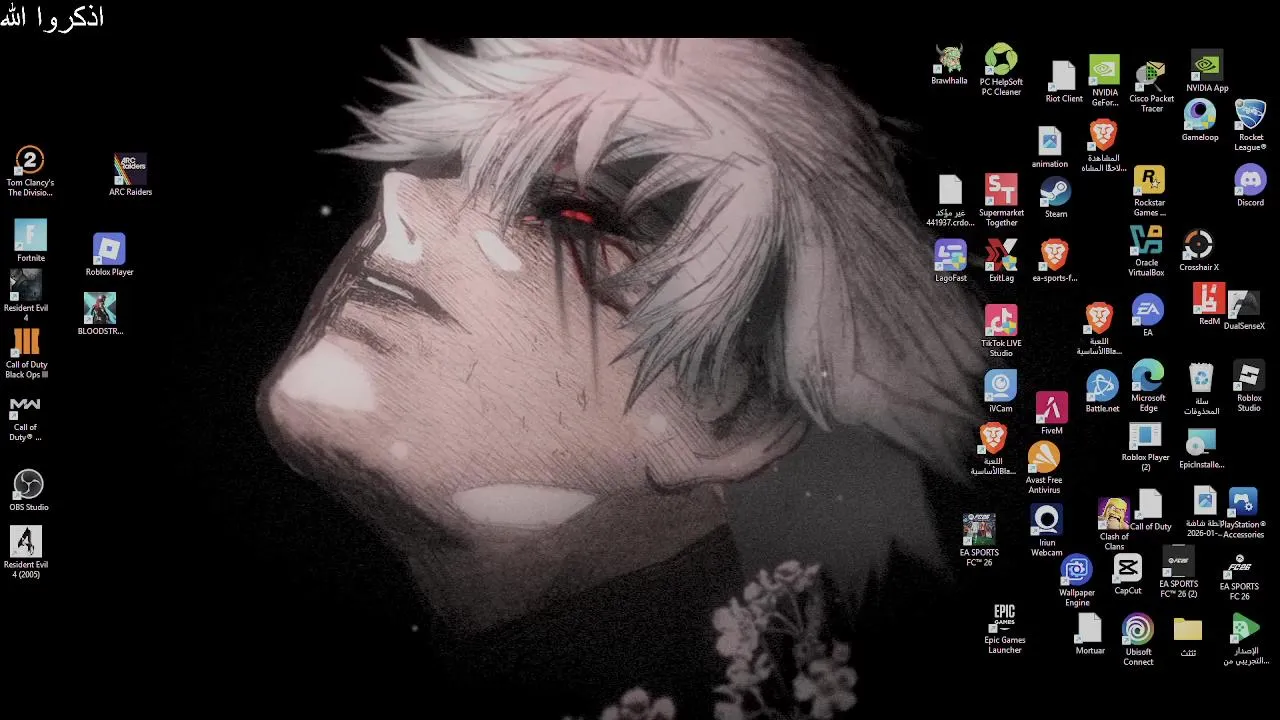Launch EA SPORTS FC 26 white logo icon
The height and width of the screenshot is (720, 1280).
(1239, 577)
